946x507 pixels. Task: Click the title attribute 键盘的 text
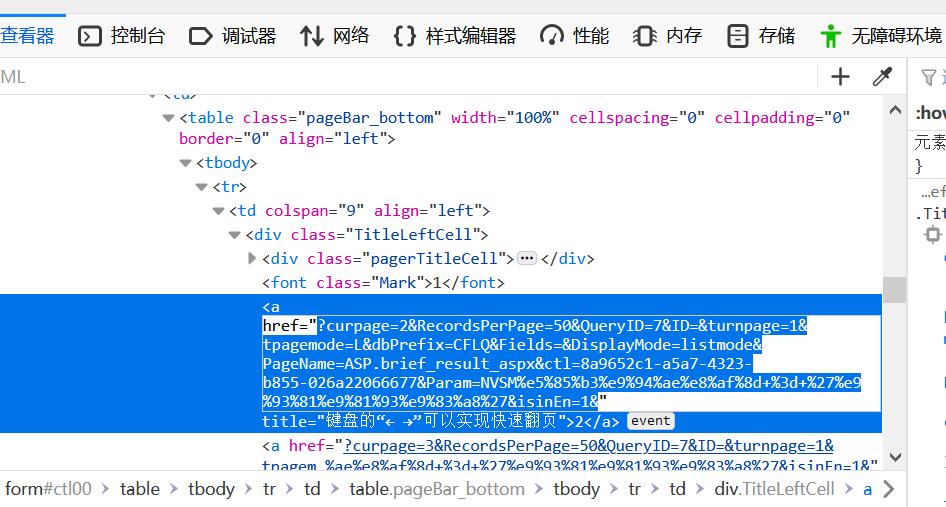click(441, 421)
